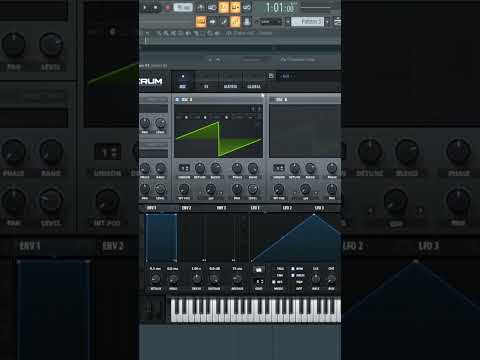The height and width of the screenshot is (360, 480).
Task: Click the Serum preset name field
Action: [x=307, y=76]
